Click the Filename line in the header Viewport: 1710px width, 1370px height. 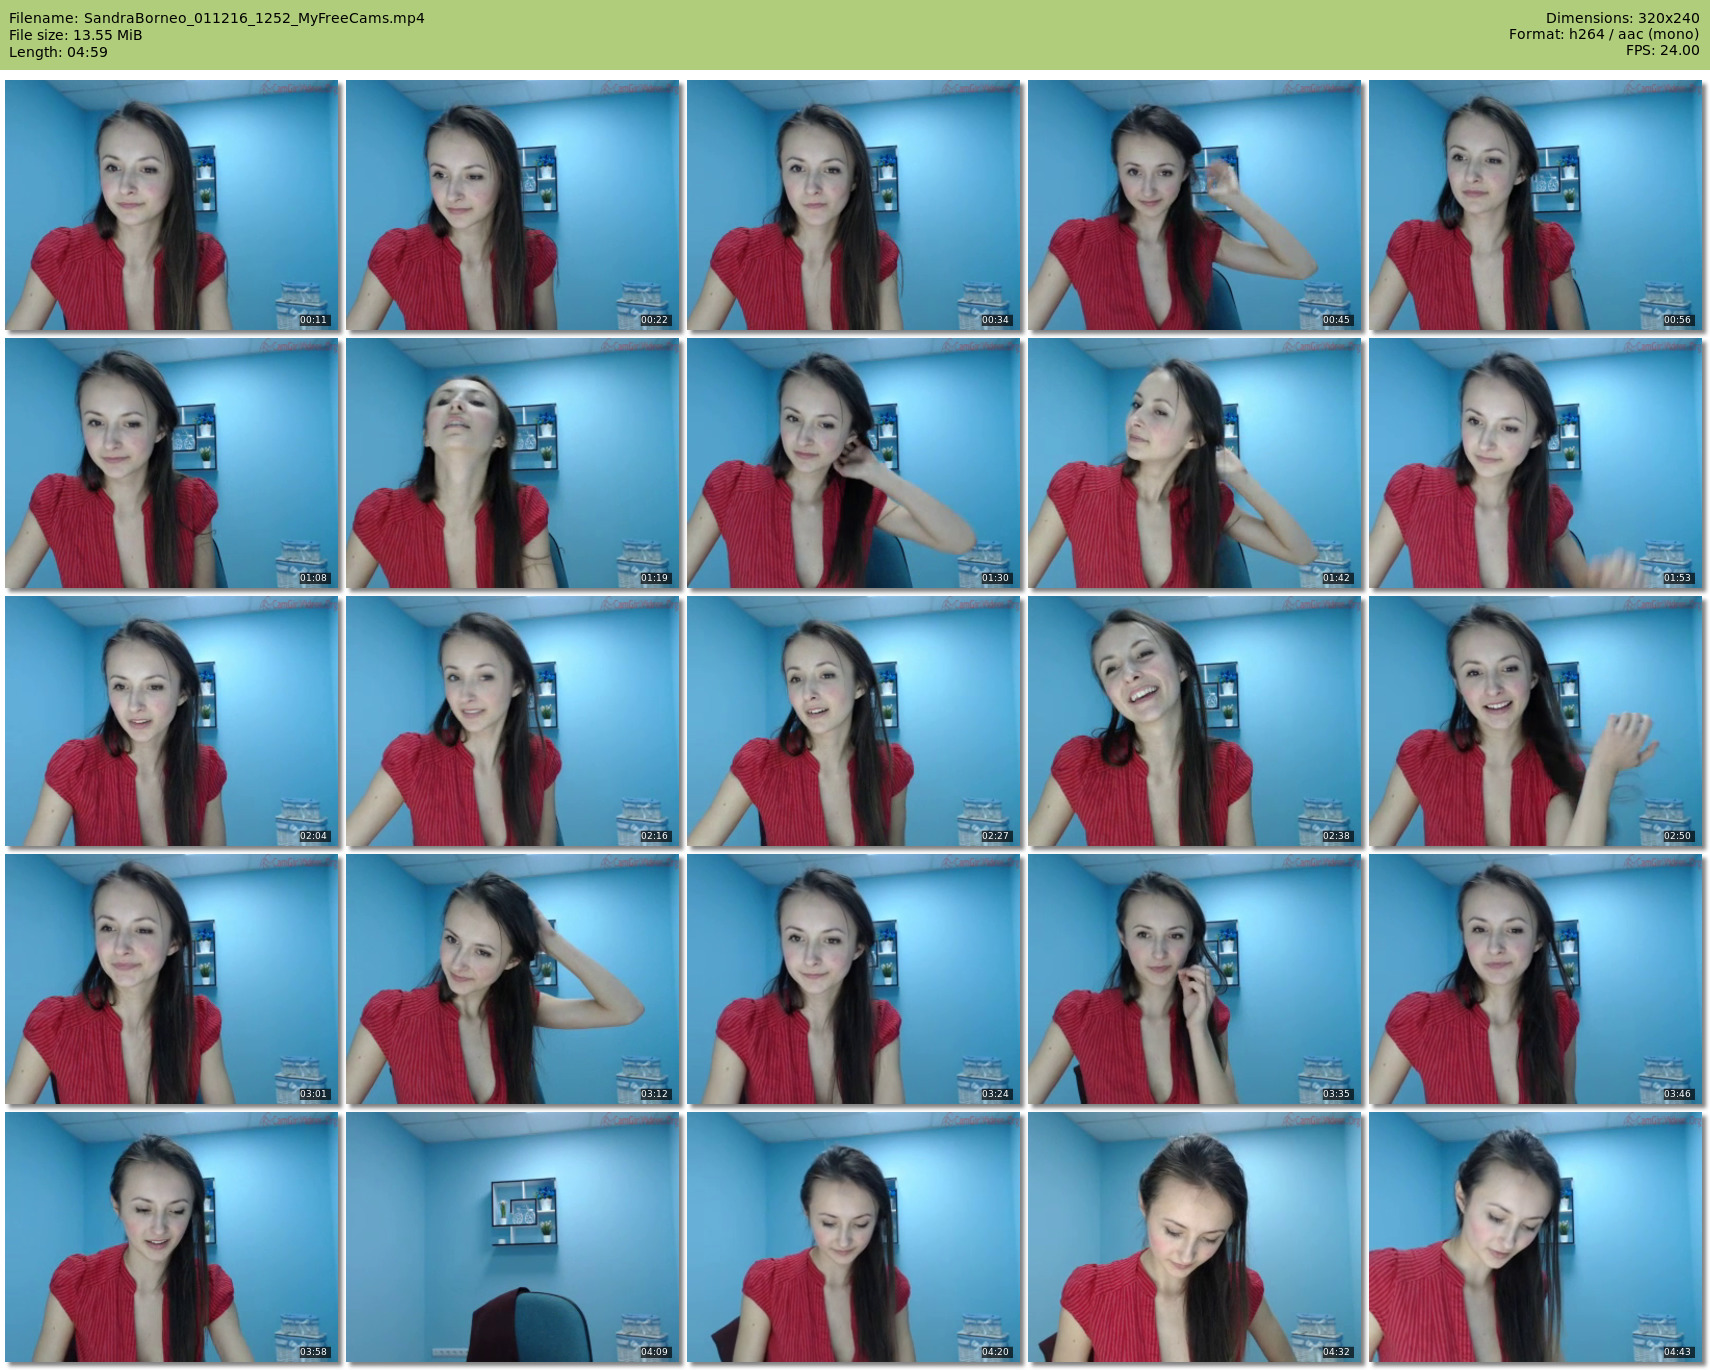(x=217, y=18)
